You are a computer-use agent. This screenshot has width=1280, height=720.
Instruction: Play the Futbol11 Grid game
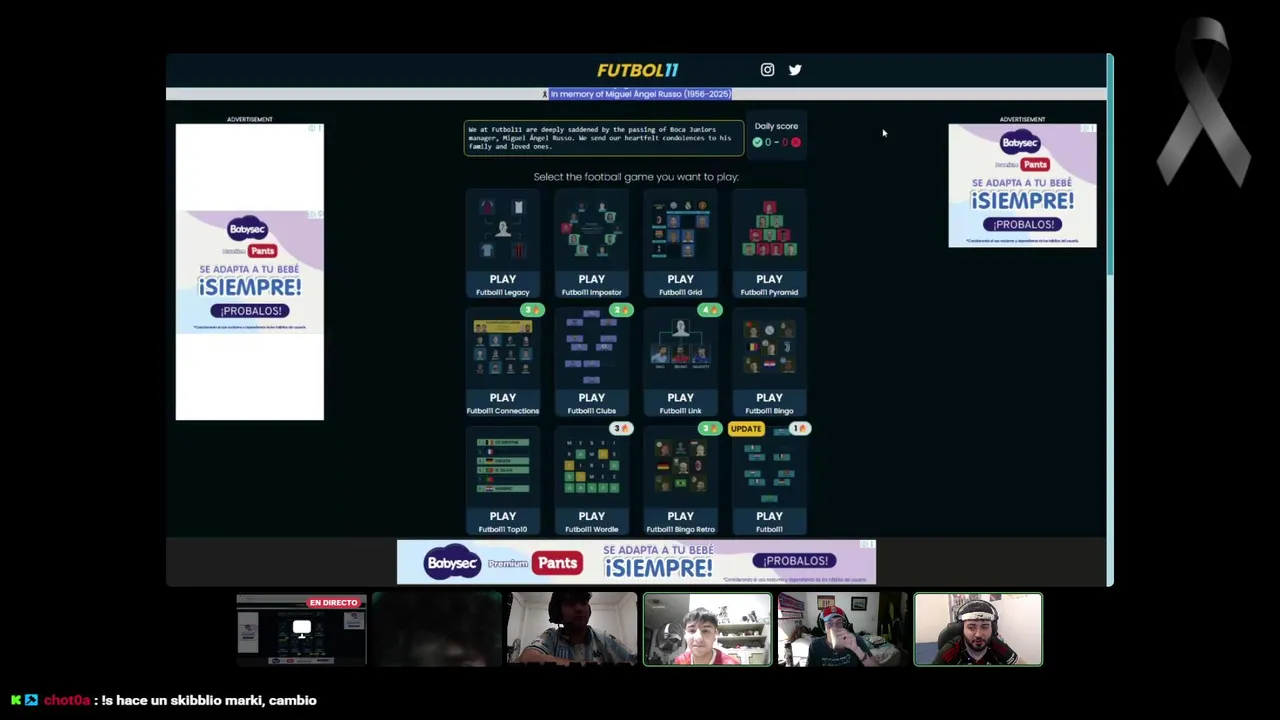680,245
